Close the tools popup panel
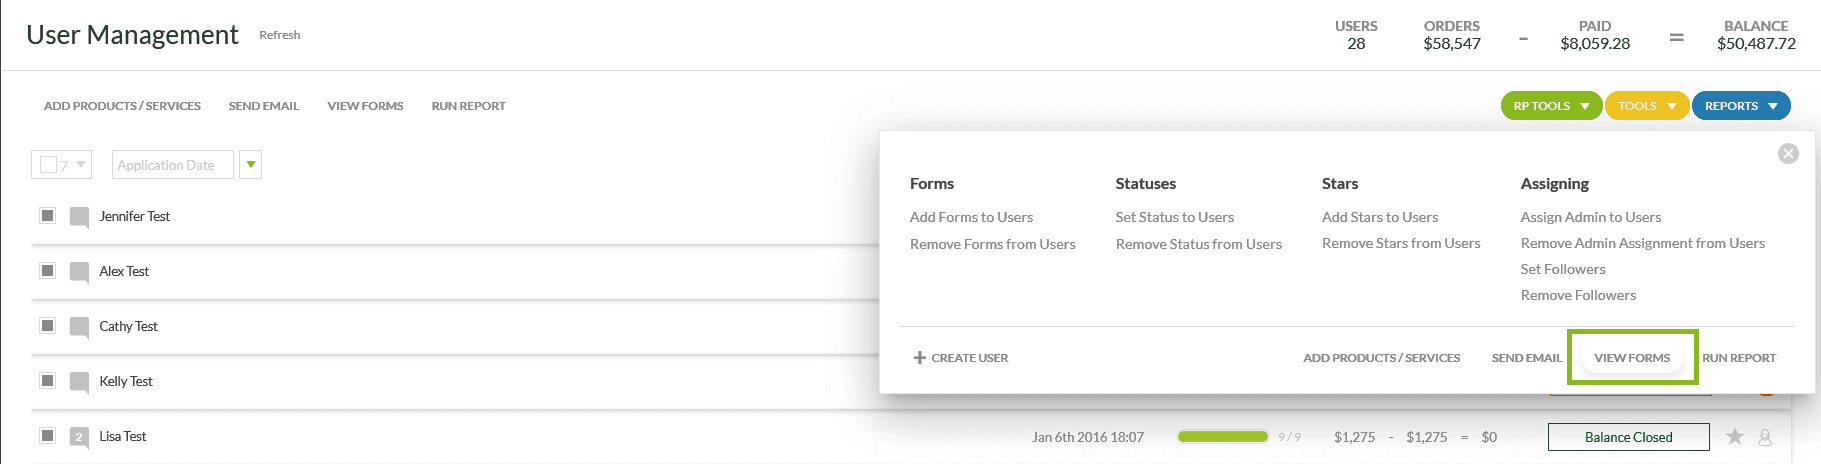This screenshot has height=464, width=1821. (1788, 153)
